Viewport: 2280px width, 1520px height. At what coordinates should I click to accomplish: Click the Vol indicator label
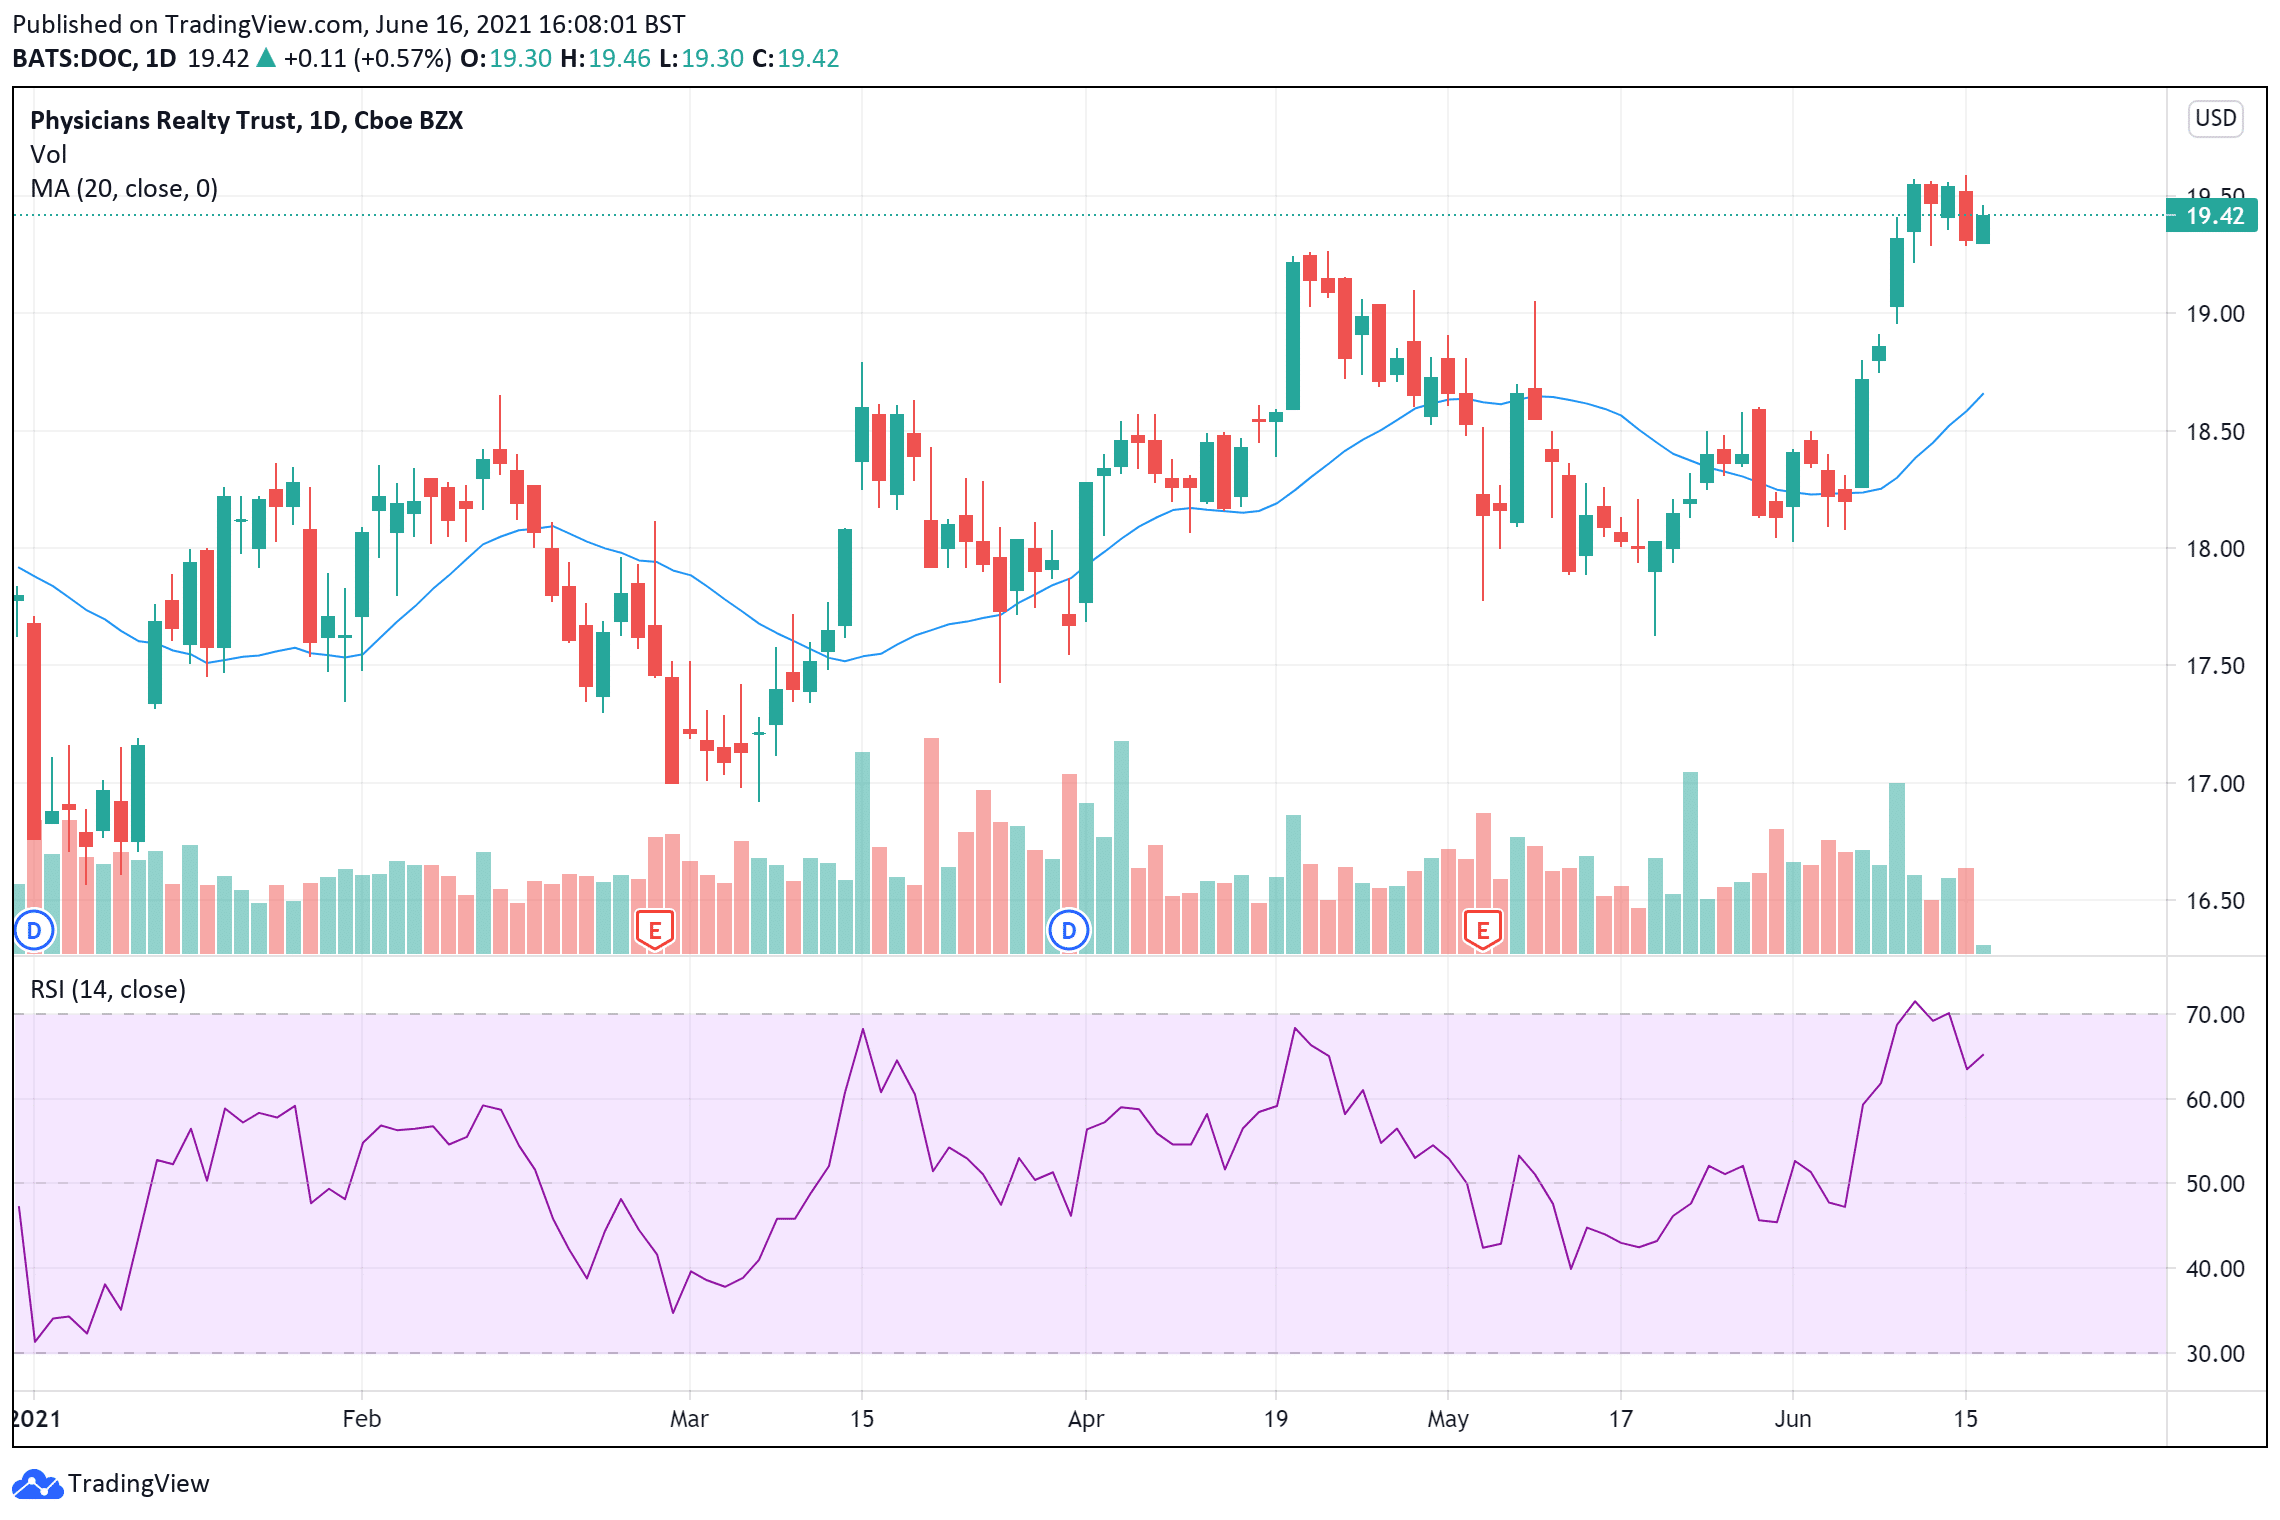coord(48,154)
